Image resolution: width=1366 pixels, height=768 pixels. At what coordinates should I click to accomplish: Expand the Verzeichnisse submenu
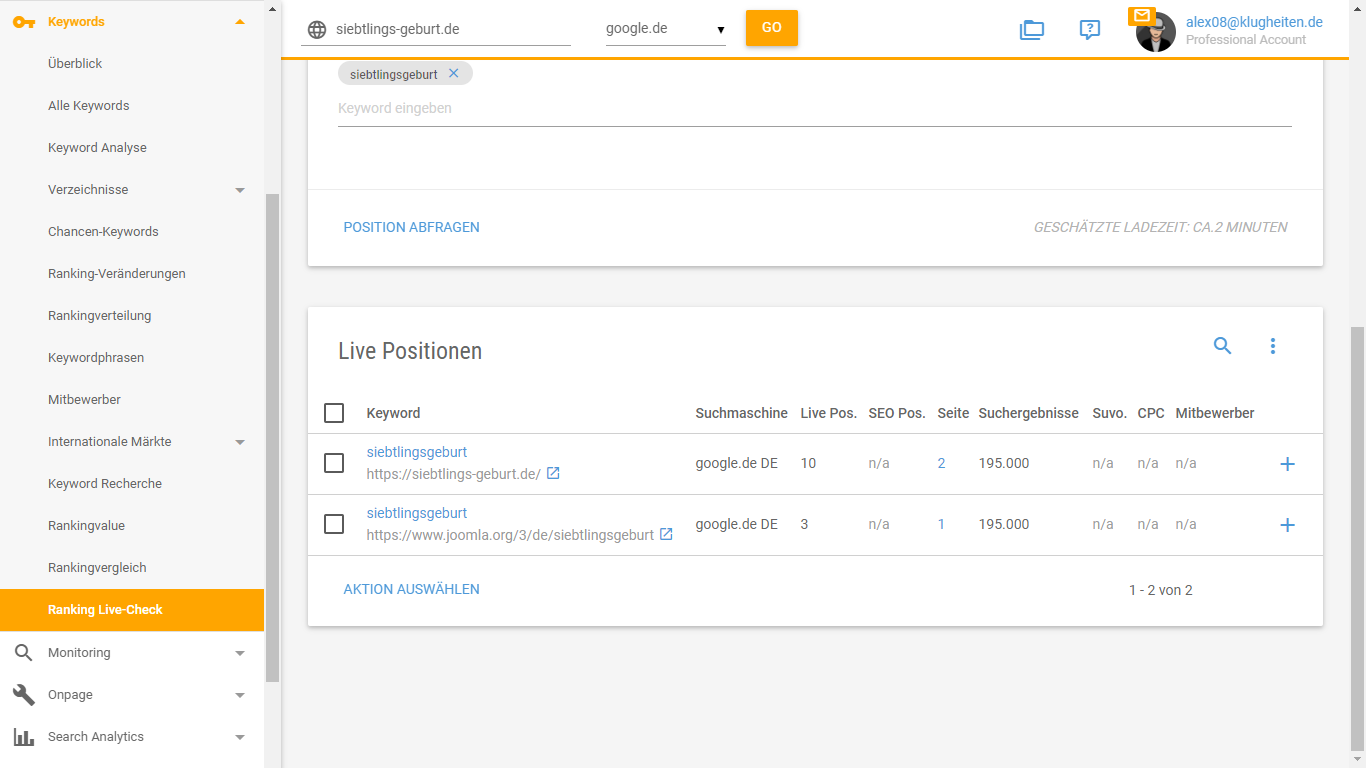(239, 190)
